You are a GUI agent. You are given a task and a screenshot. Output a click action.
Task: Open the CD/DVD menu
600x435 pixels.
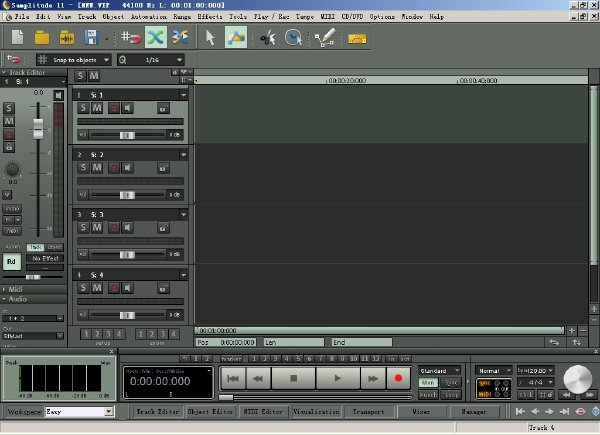352,16
